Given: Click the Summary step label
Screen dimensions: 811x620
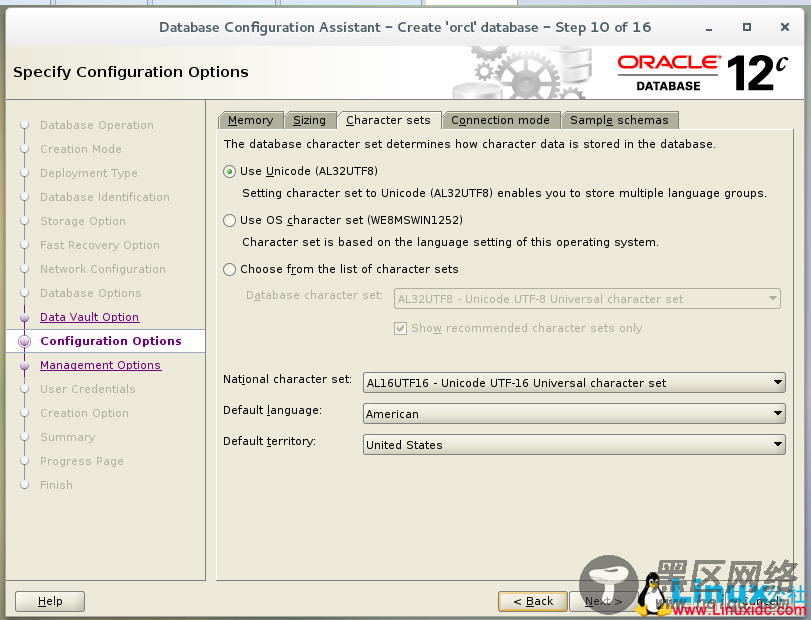Looking at the screenshot, I should [x=67, y=437].
